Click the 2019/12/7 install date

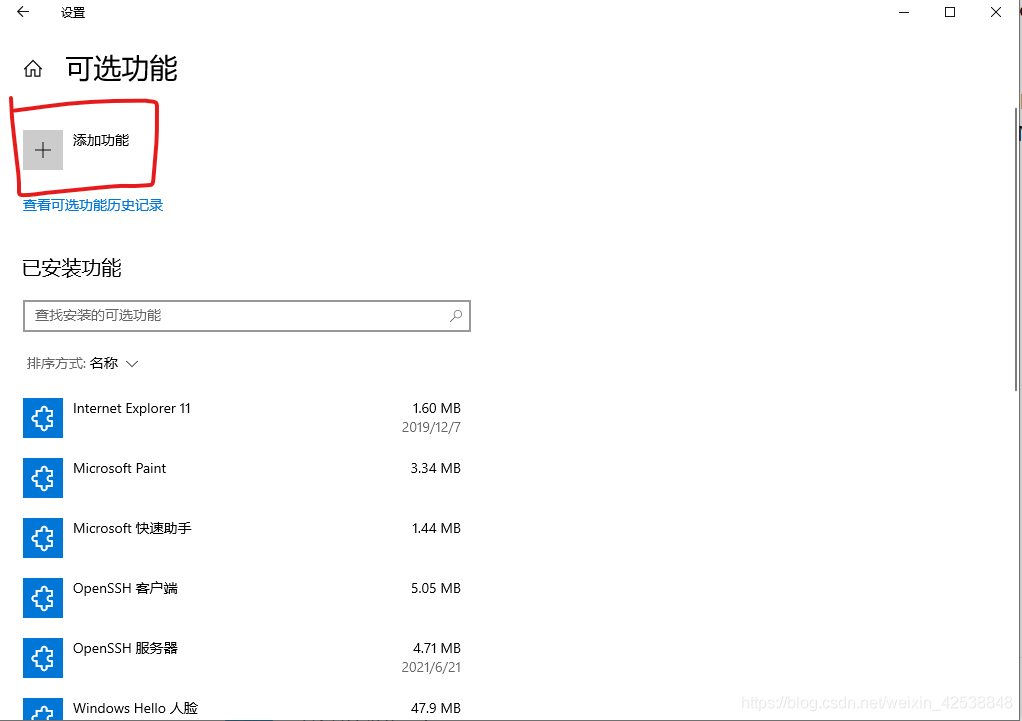(x=431, y=427)
